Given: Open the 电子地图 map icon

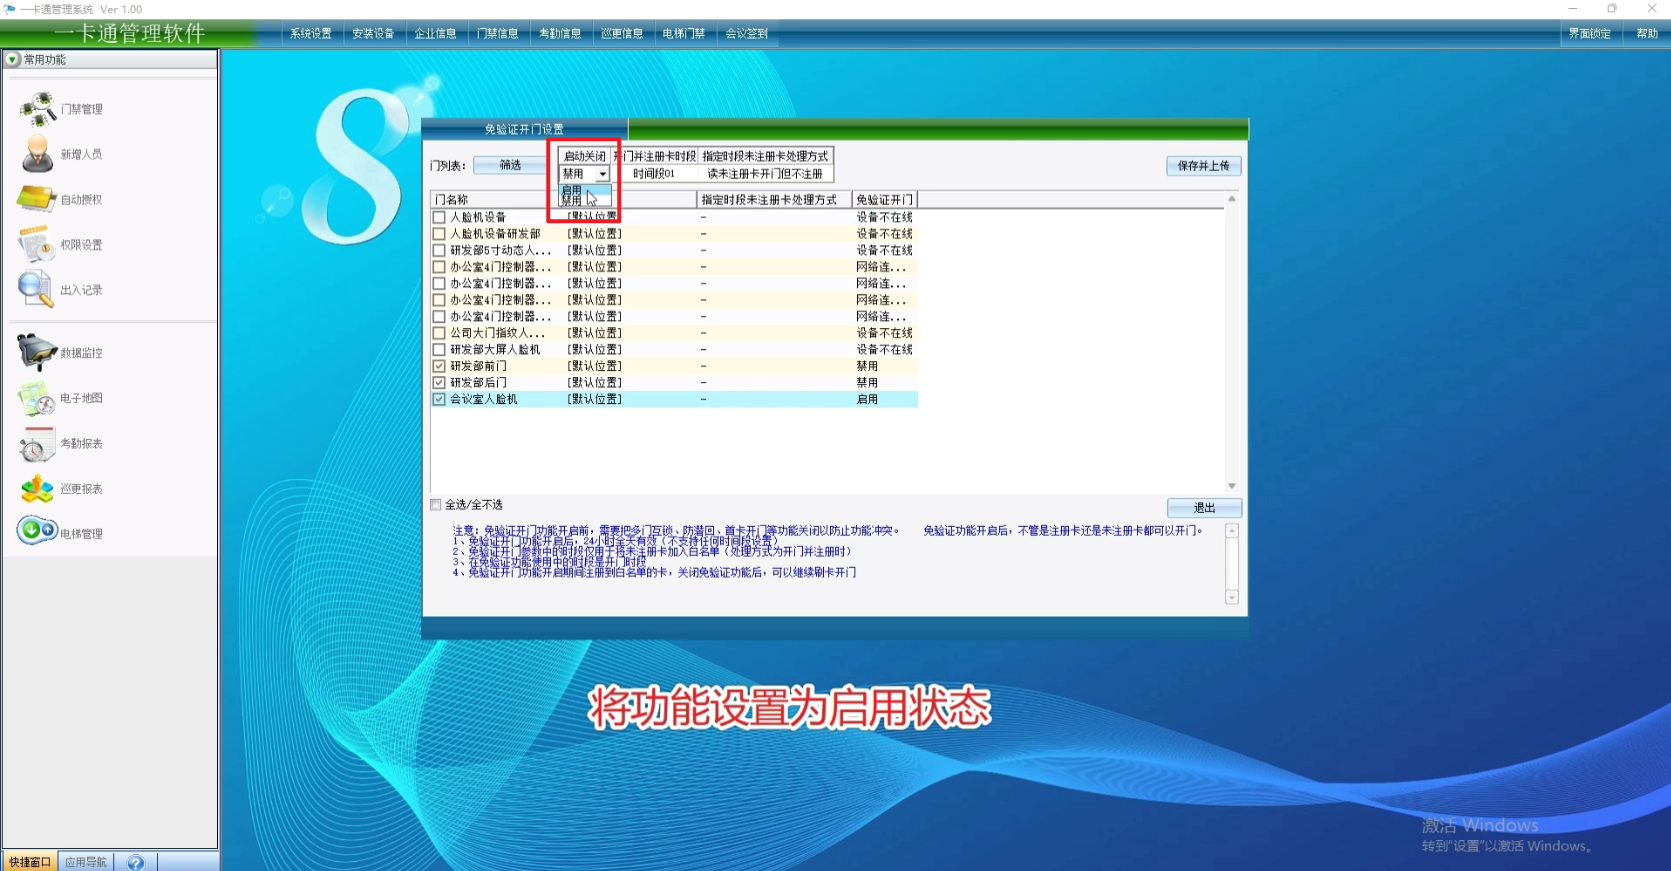Looking at the screenshot, I should pyautogui.click(x=37, y=398).
